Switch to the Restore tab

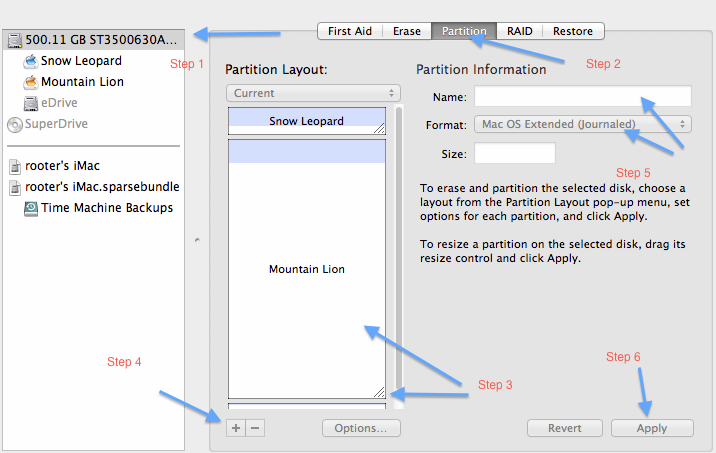click(x=573, y=31)
